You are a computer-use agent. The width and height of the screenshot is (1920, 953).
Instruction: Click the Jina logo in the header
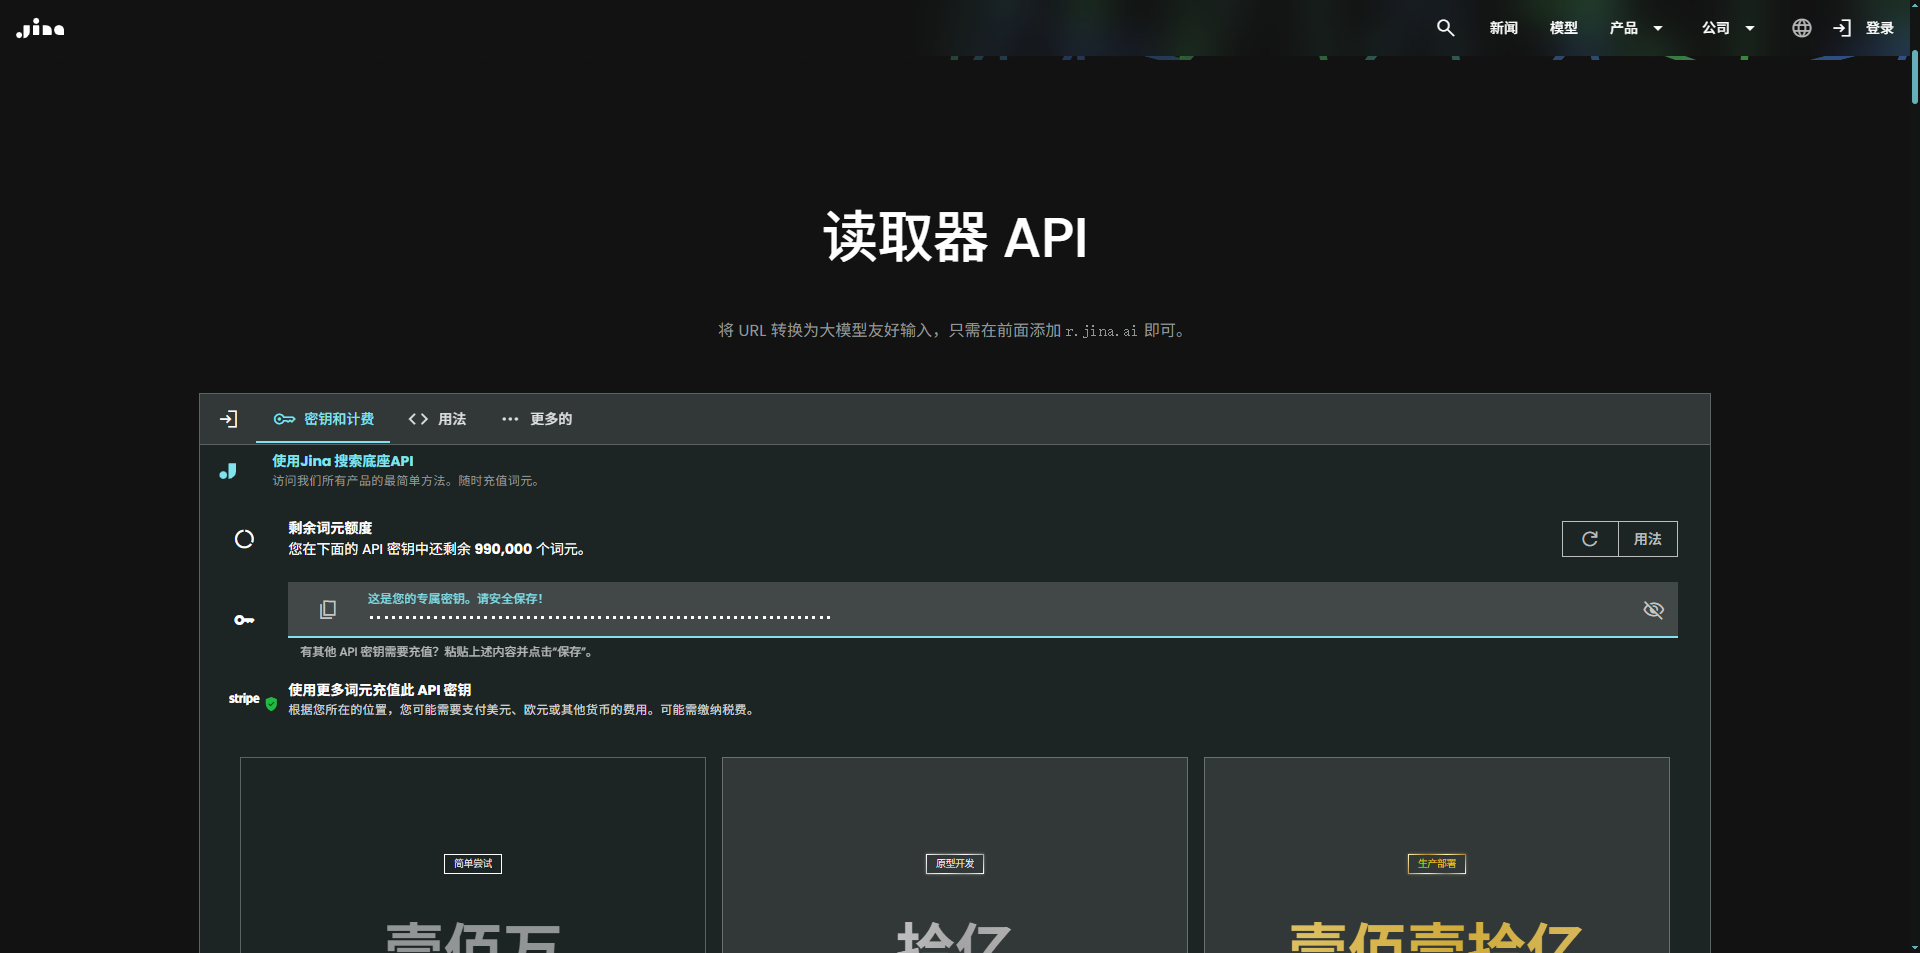tap(40, 28)
